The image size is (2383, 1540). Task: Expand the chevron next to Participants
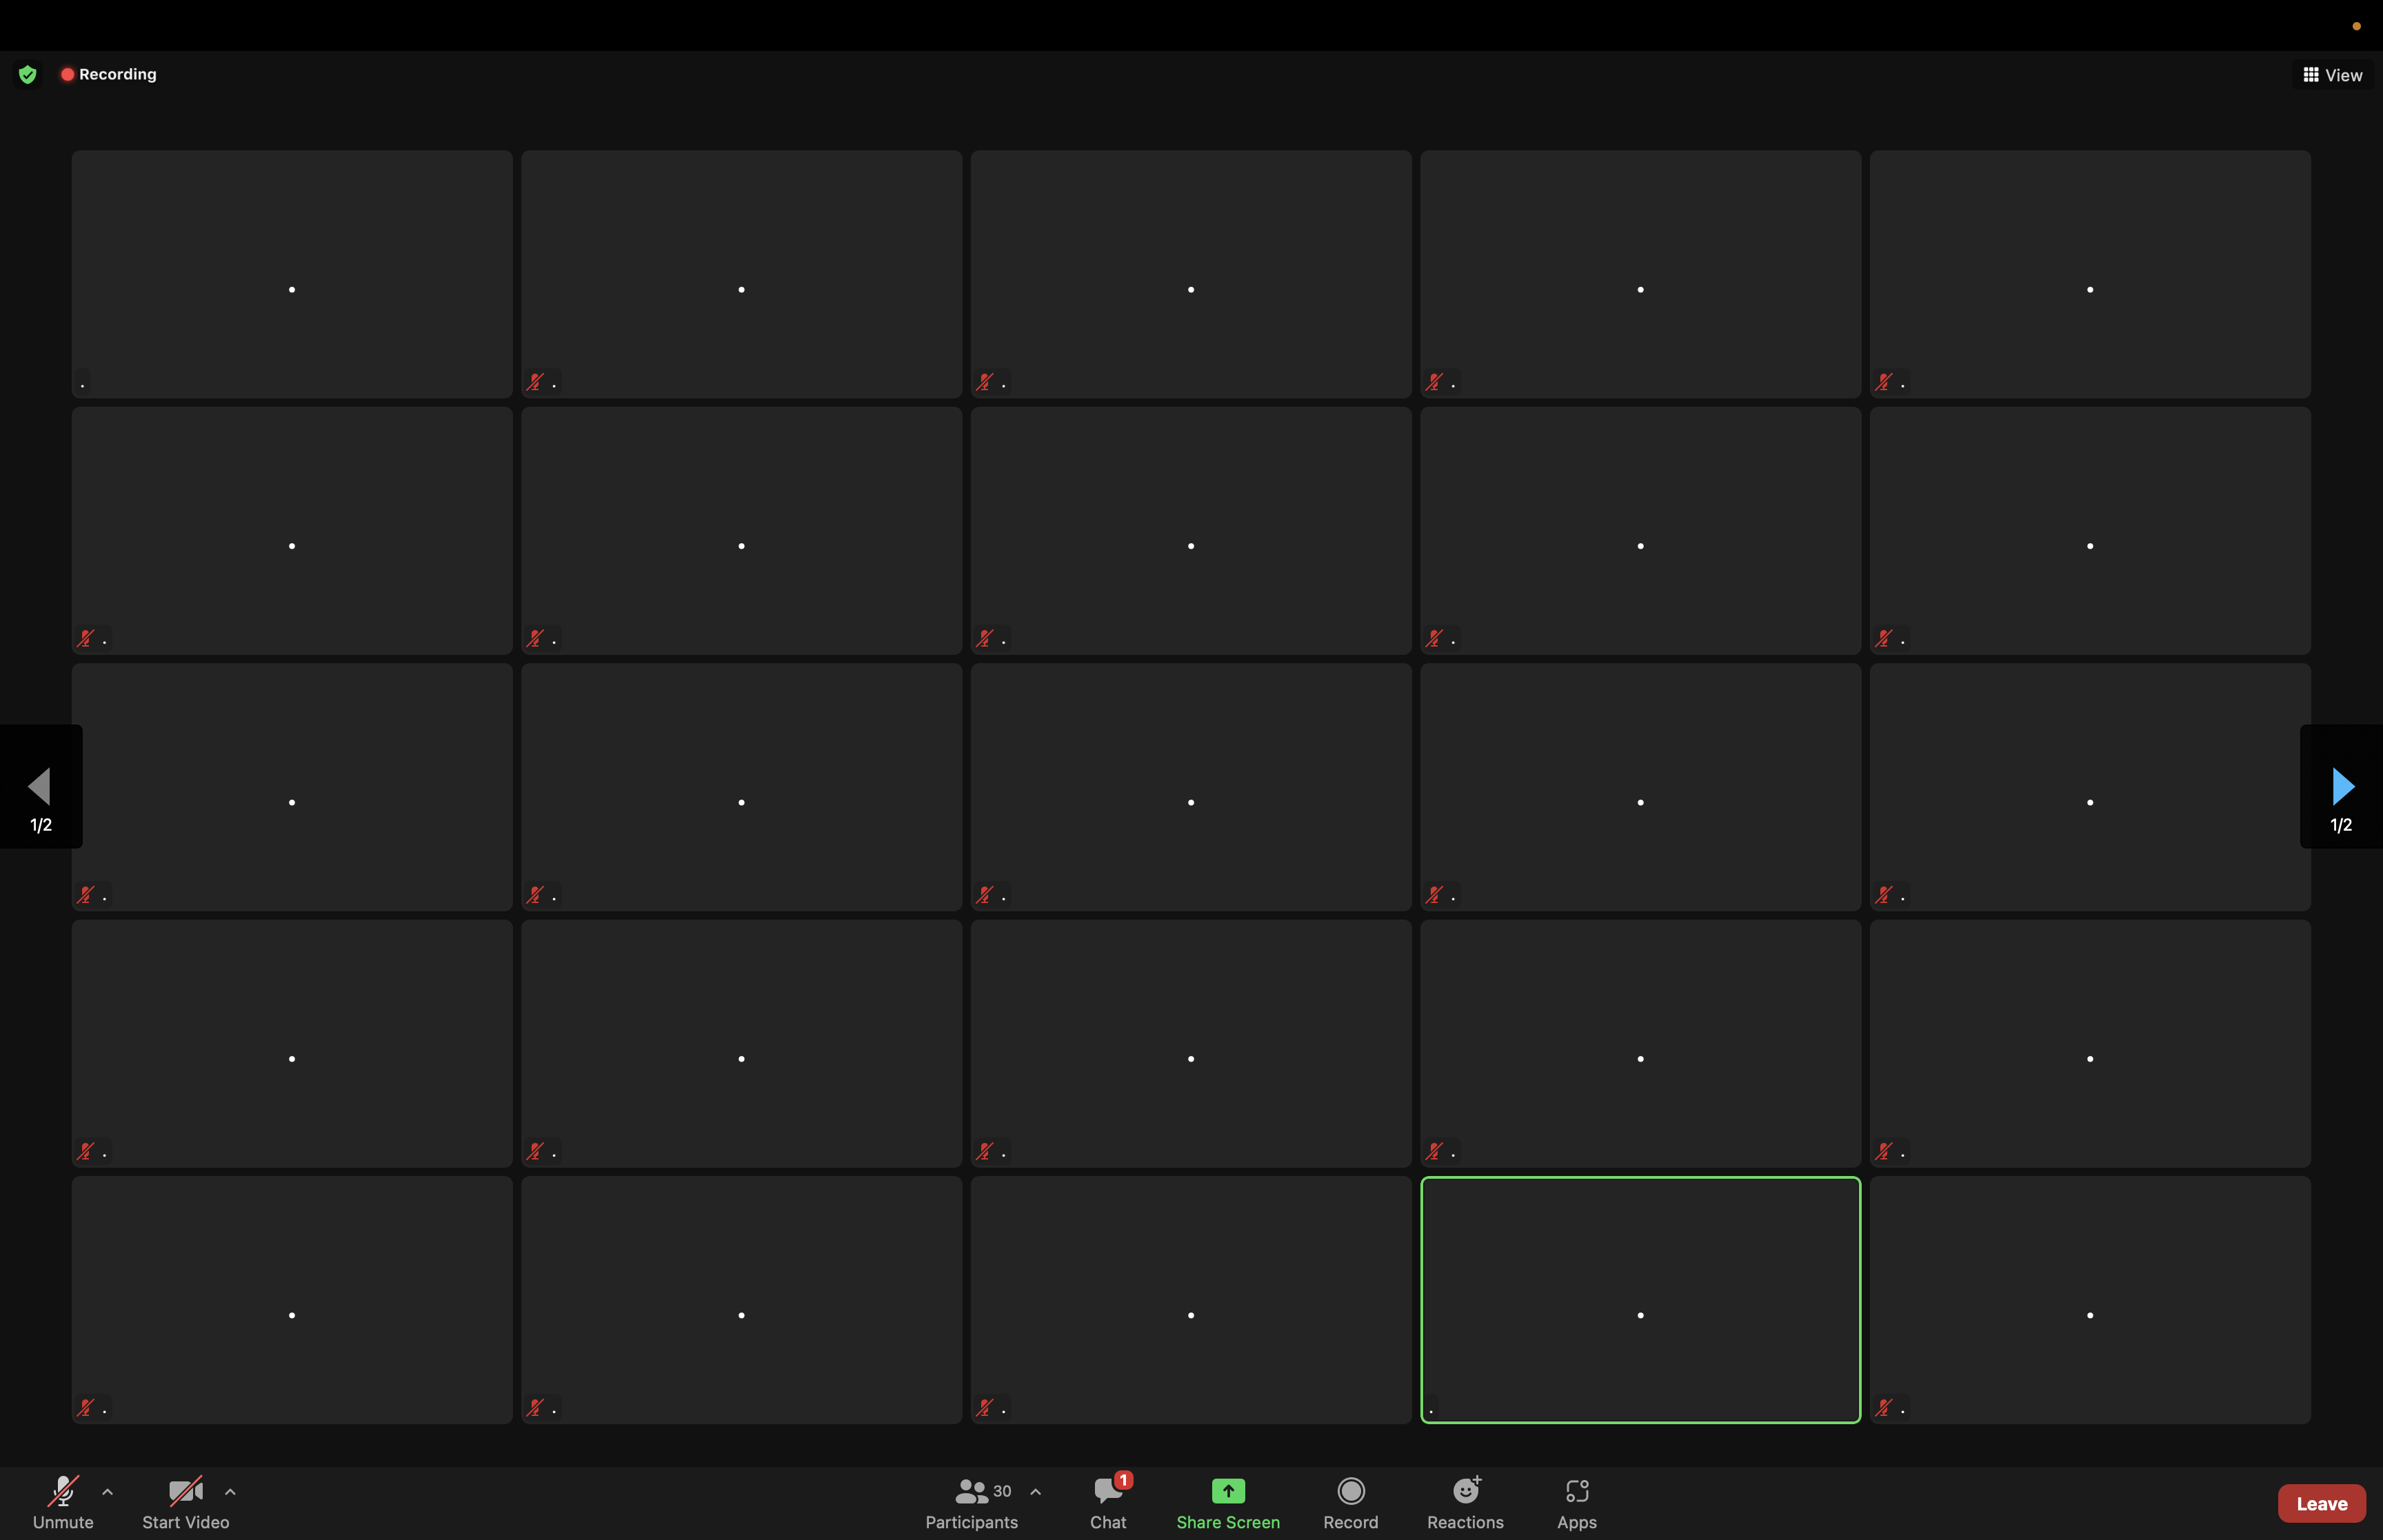(1036, 1491)
